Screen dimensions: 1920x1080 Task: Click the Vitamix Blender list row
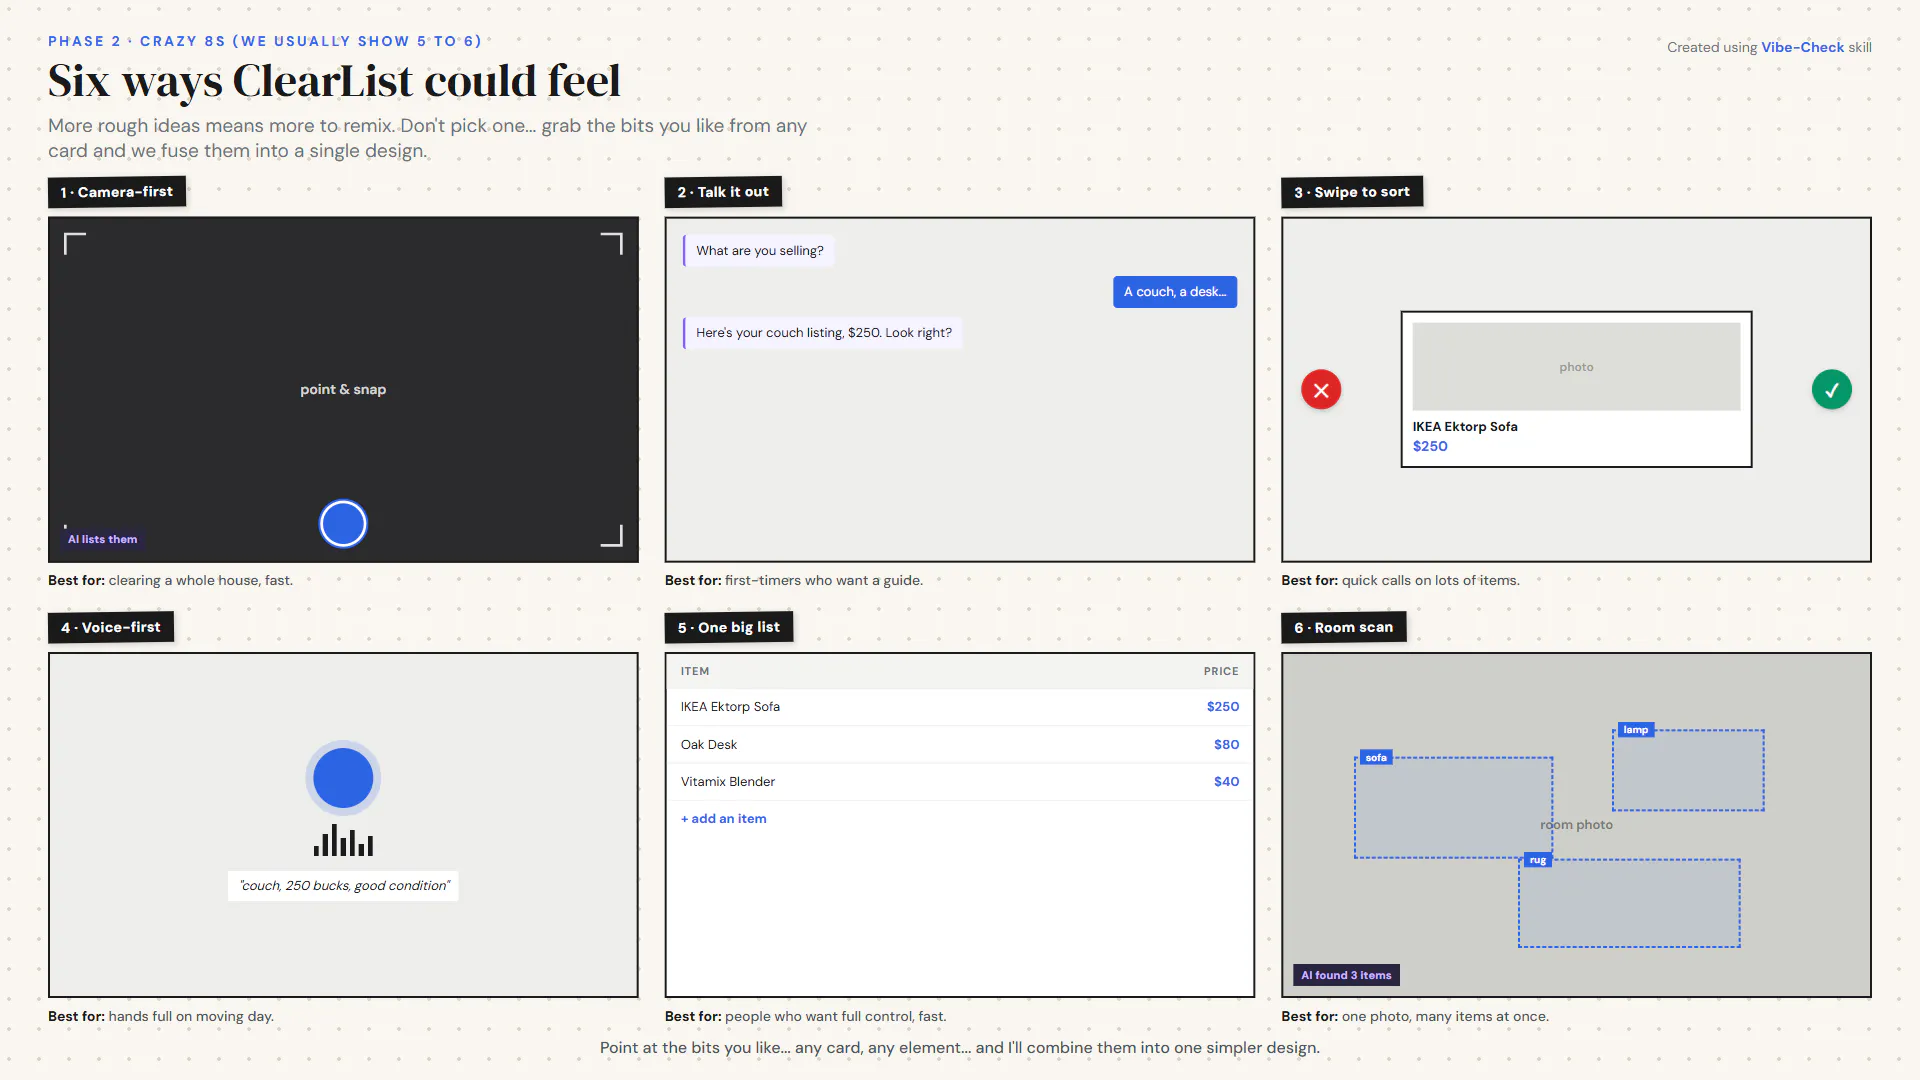pyautogui.click(x=960, y=782)
